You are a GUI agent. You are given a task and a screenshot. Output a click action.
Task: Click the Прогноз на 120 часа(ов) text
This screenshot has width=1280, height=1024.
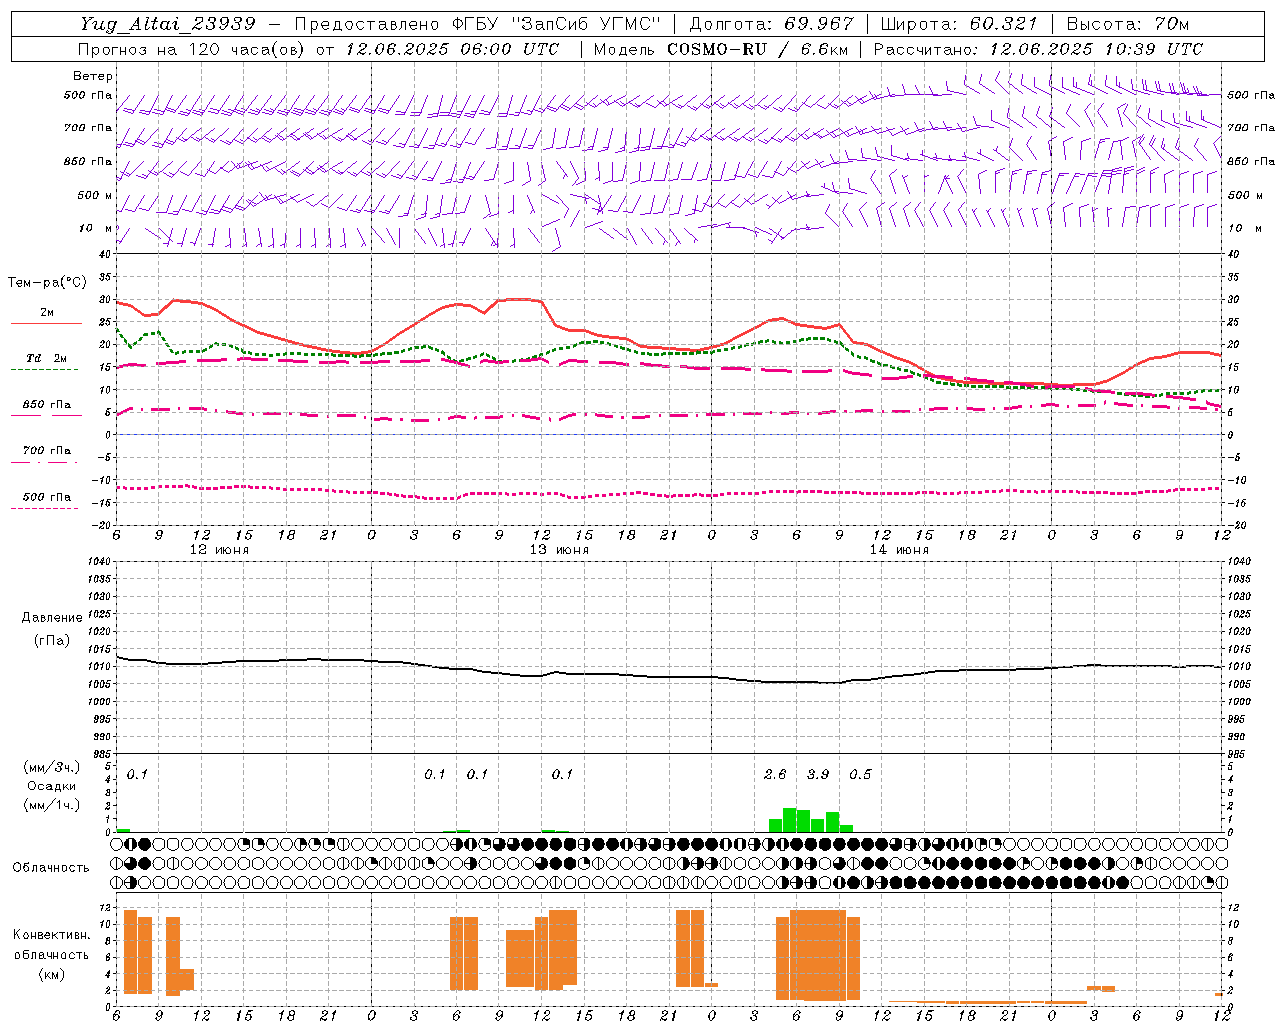pos(192,49)
